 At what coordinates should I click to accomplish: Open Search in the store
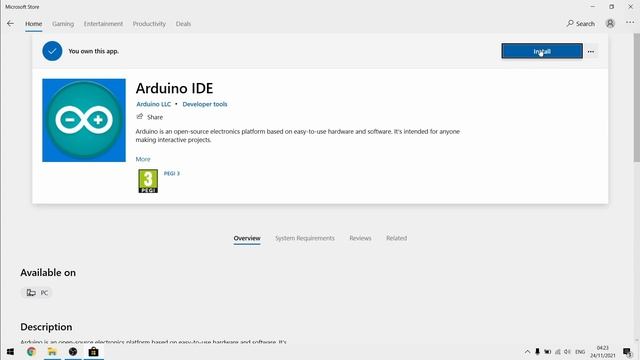580,24
